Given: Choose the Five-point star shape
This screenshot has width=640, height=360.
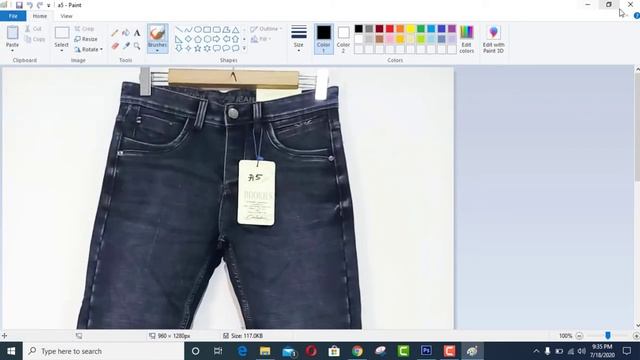Looking at the screenshot, I should click(198, 48).
